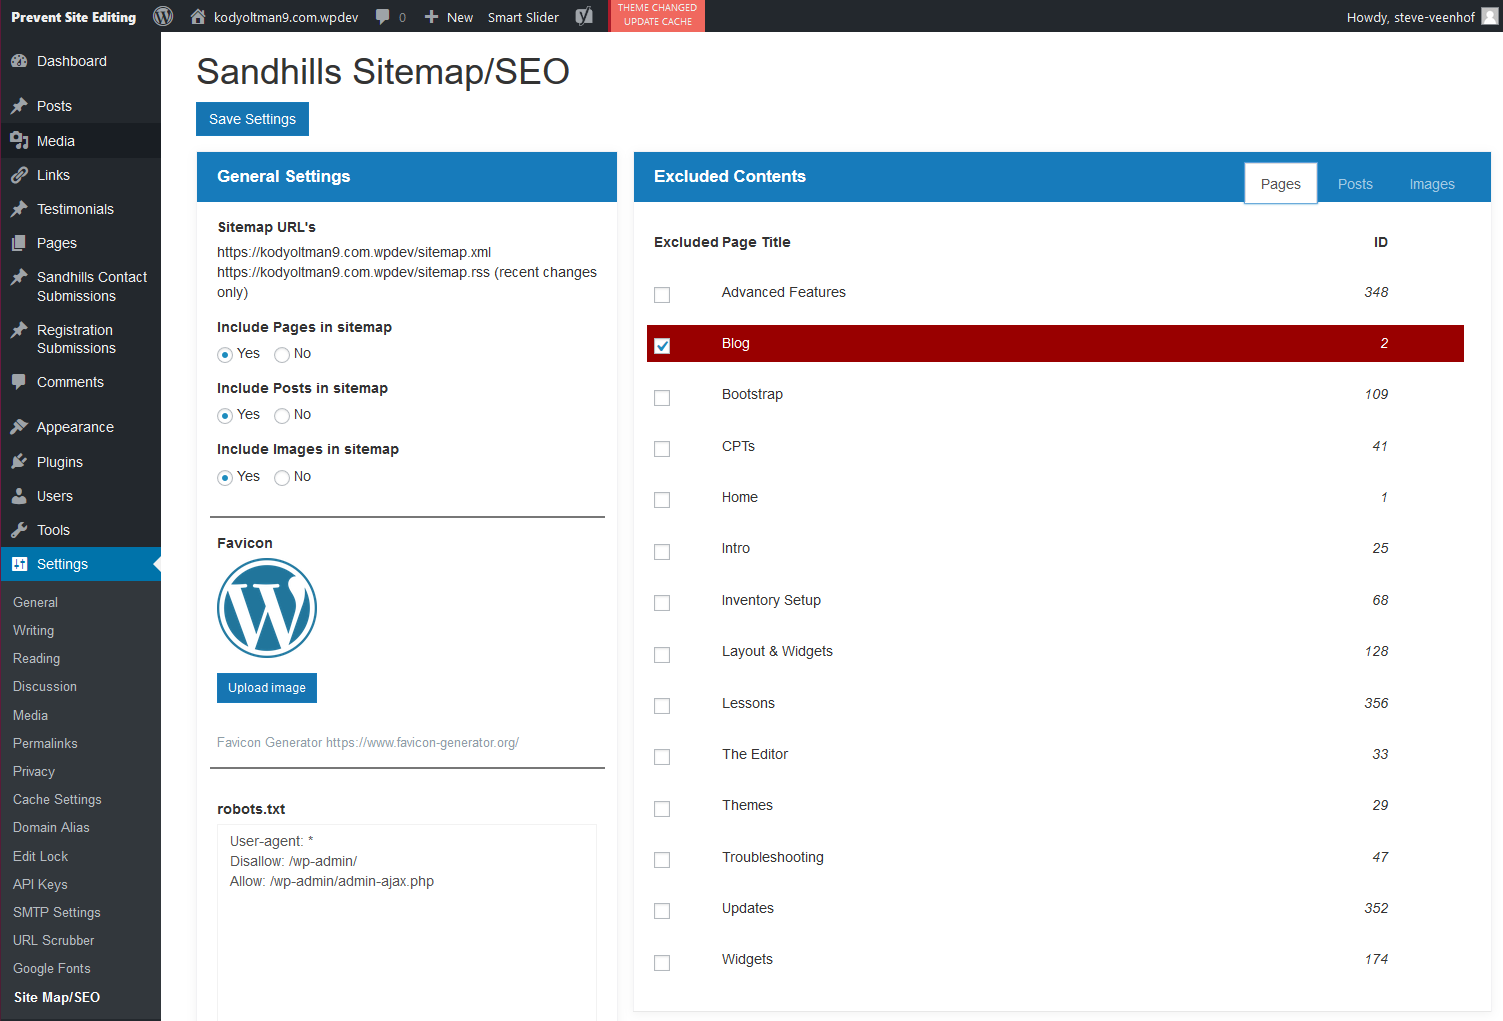Click the Testimonials pin icon
The image size is (1503, 1021).
[x=19, y=209]
